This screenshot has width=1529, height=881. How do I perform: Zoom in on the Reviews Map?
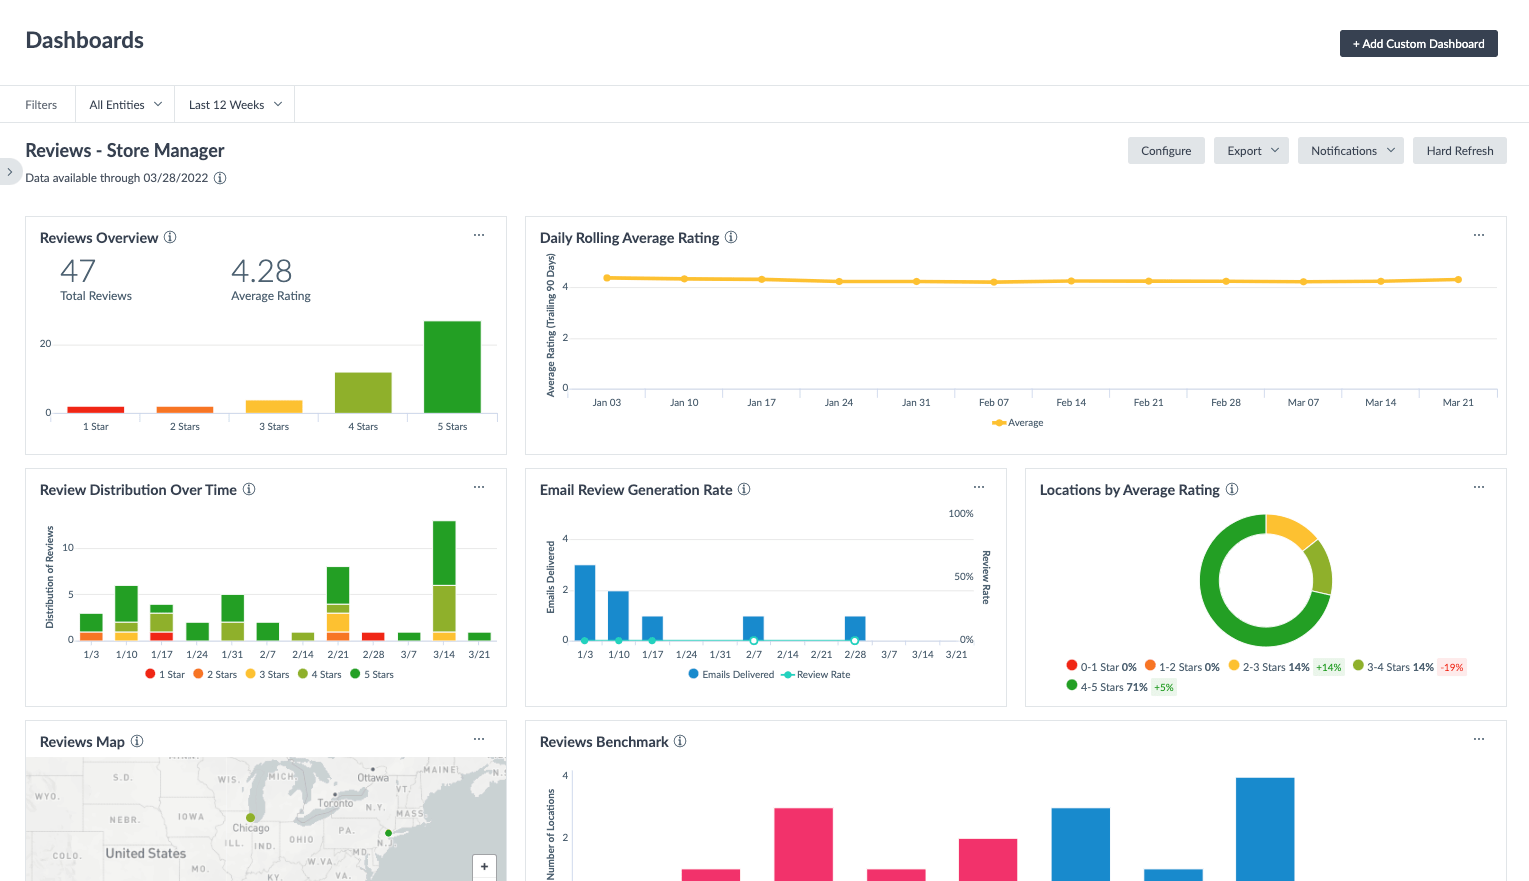pos(484,867)
